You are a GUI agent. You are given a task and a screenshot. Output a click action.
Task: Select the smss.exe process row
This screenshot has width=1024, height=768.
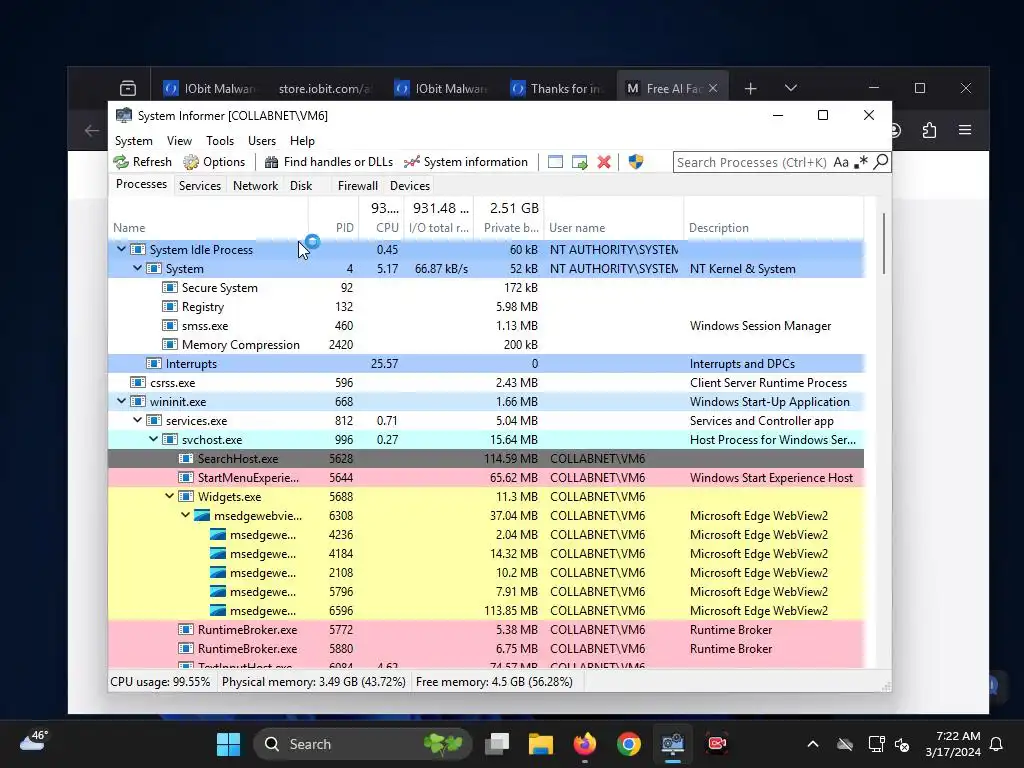487,325
